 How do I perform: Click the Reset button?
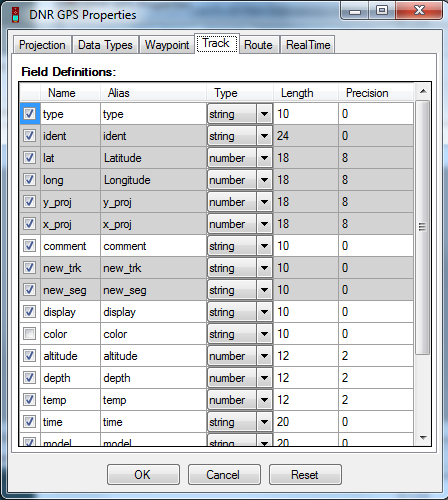click(305, 474)
